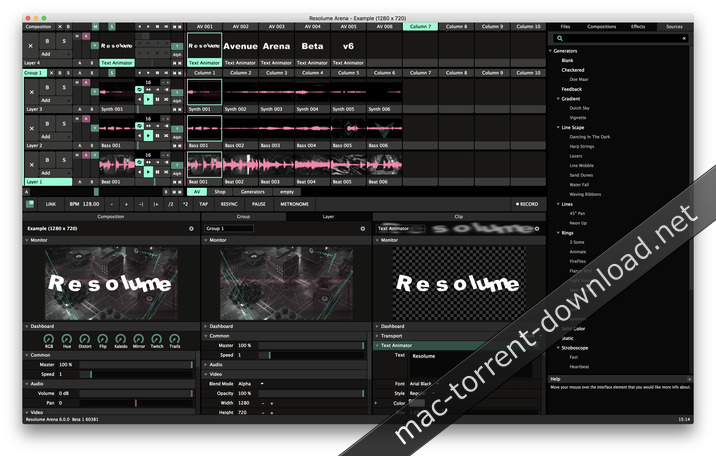
Task: Click the composition-level play forward icon
Action: tap(148, 27)
